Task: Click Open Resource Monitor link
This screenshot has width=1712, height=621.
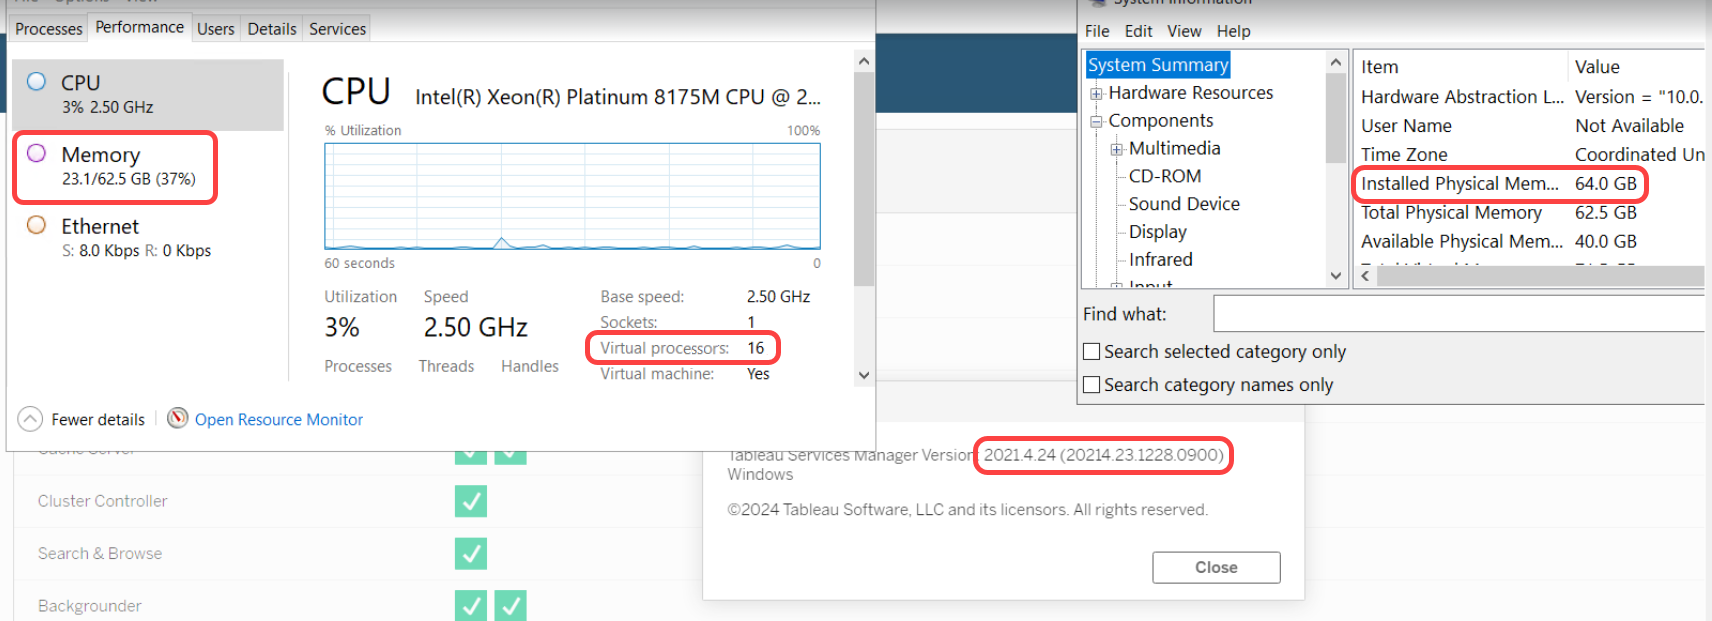Action: 279,420
